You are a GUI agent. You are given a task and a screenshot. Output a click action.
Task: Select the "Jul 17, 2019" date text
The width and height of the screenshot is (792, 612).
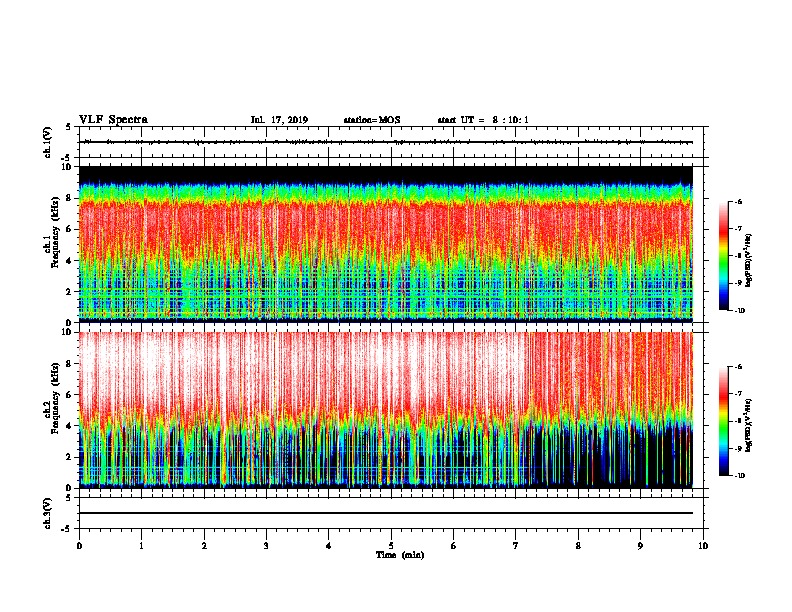[279, 120]
